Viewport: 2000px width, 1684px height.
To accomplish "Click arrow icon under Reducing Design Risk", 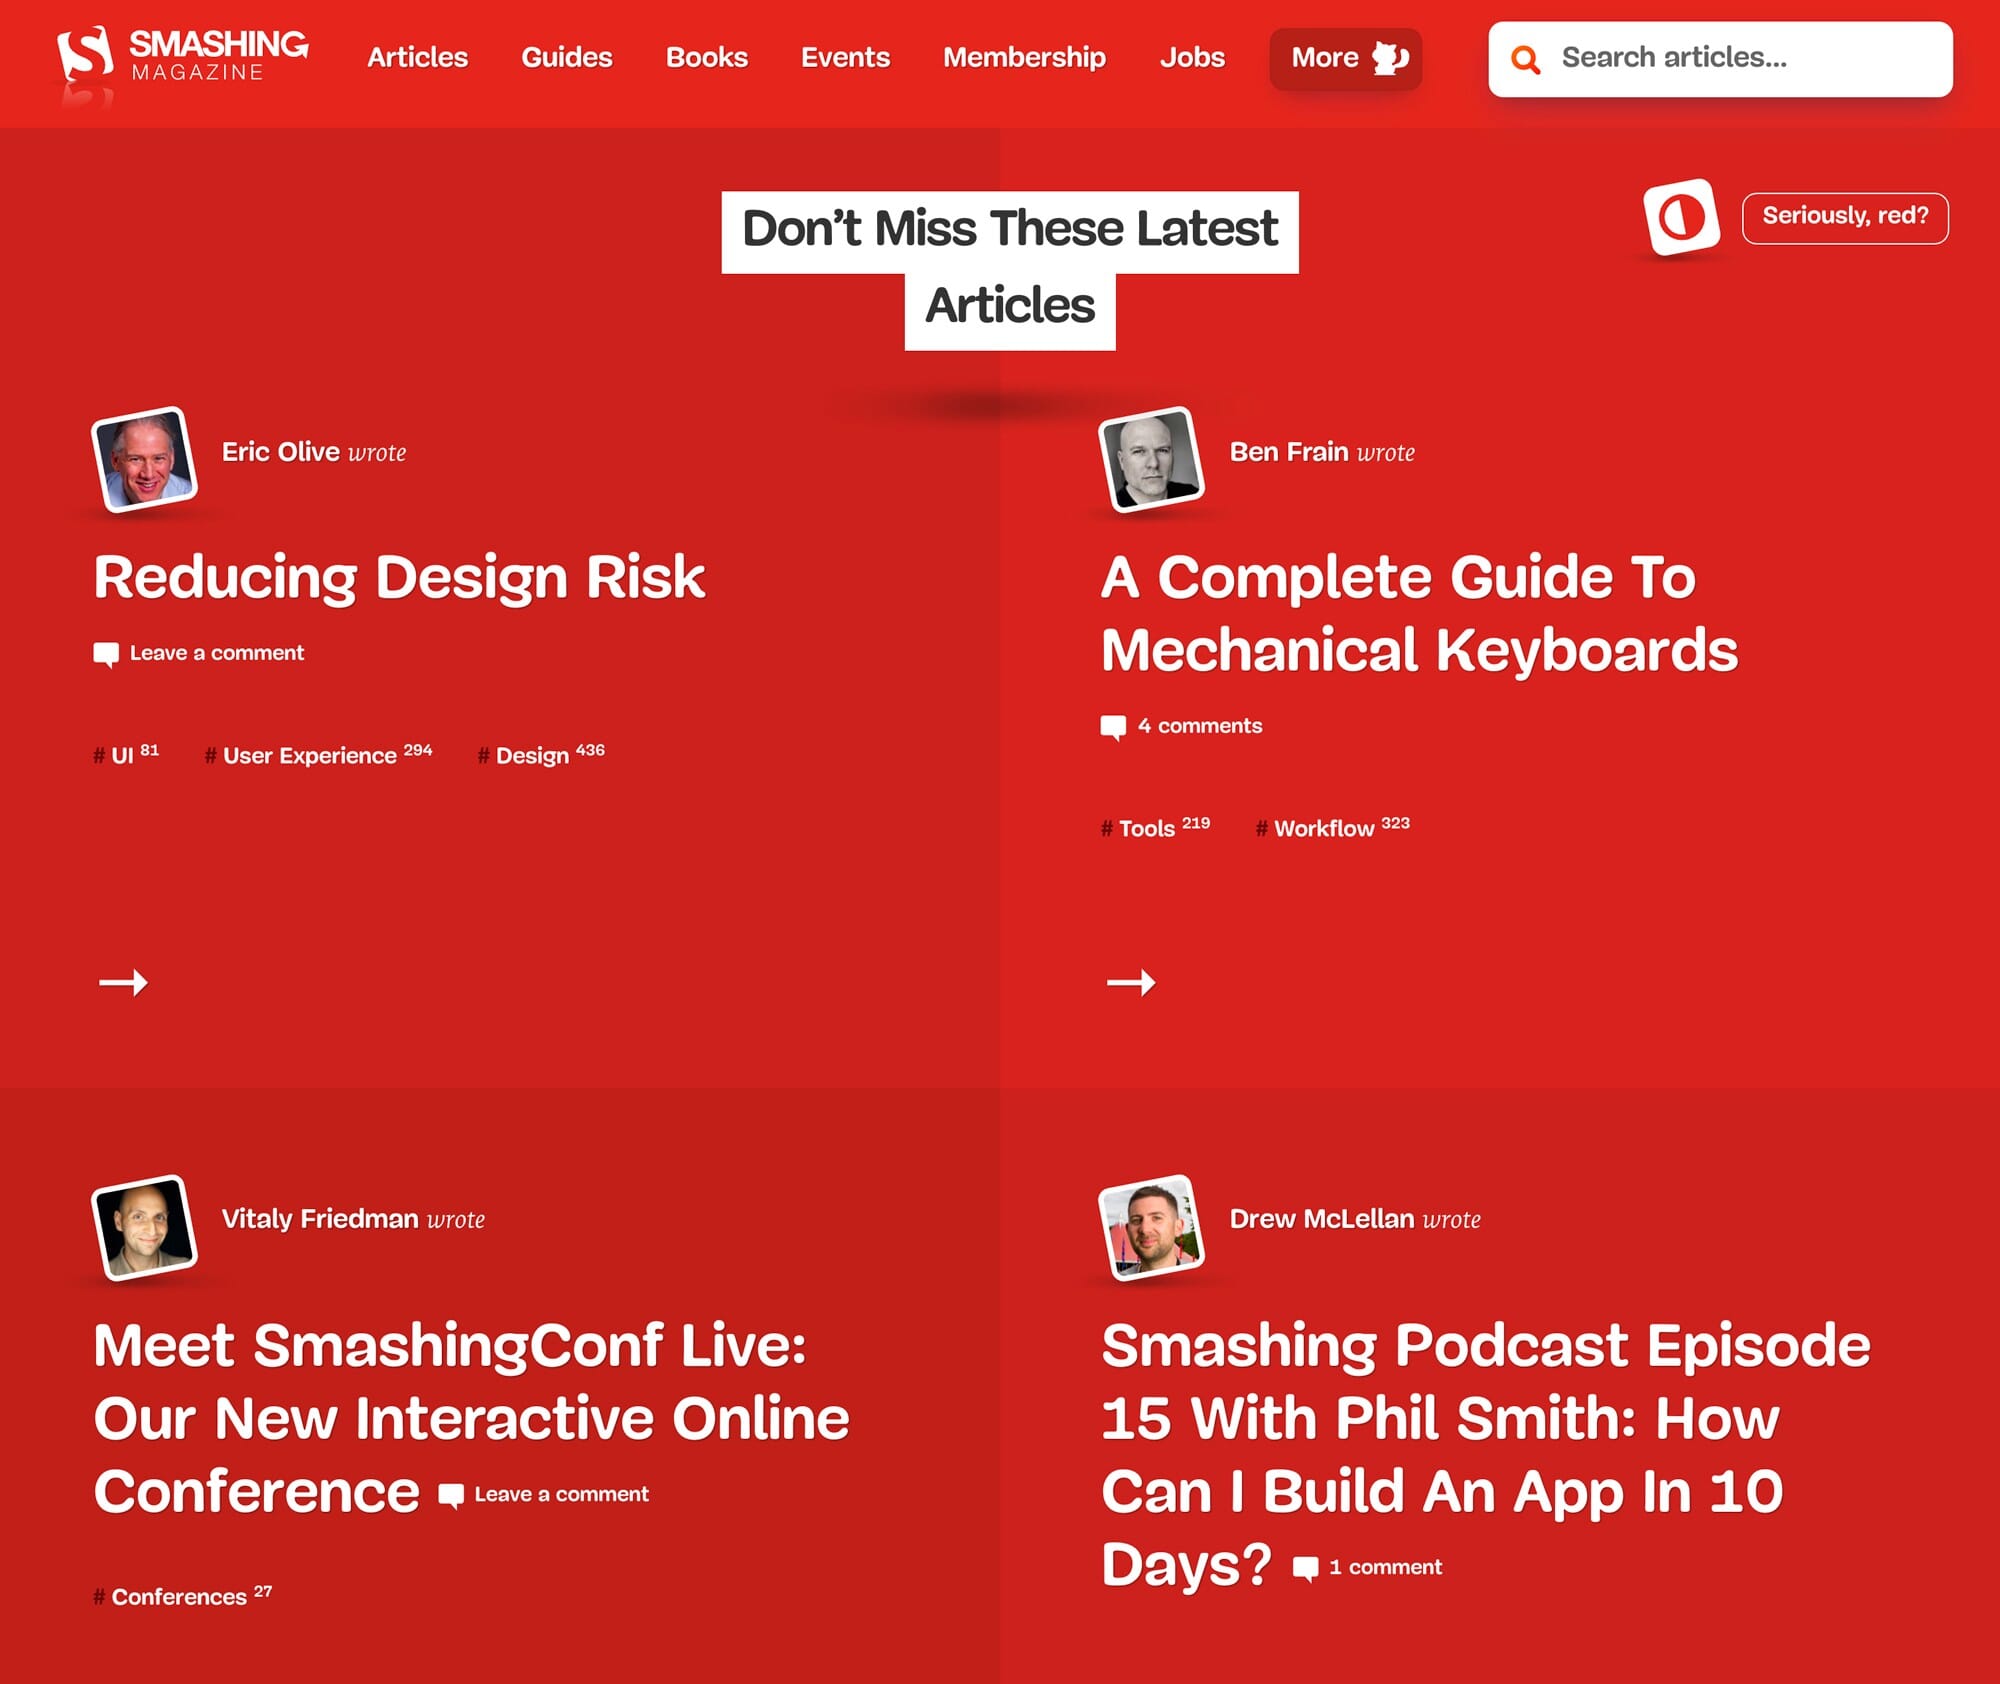I will [x=123, y=983].
